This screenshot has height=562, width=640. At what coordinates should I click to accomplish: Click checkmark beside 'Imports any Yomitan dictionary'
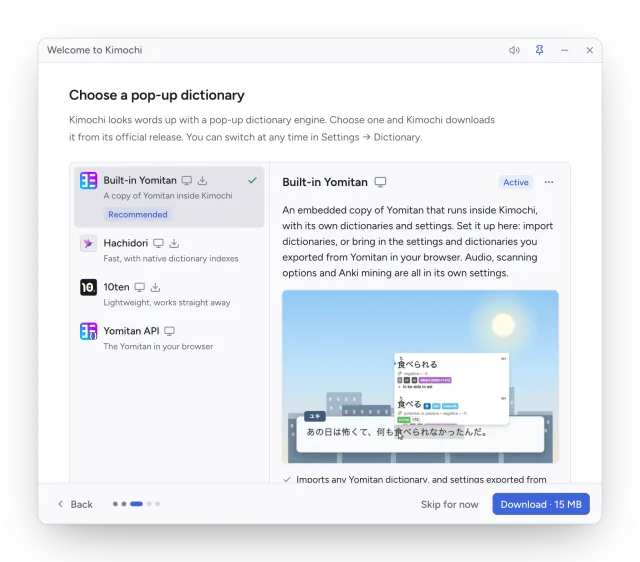pos(287,480)
